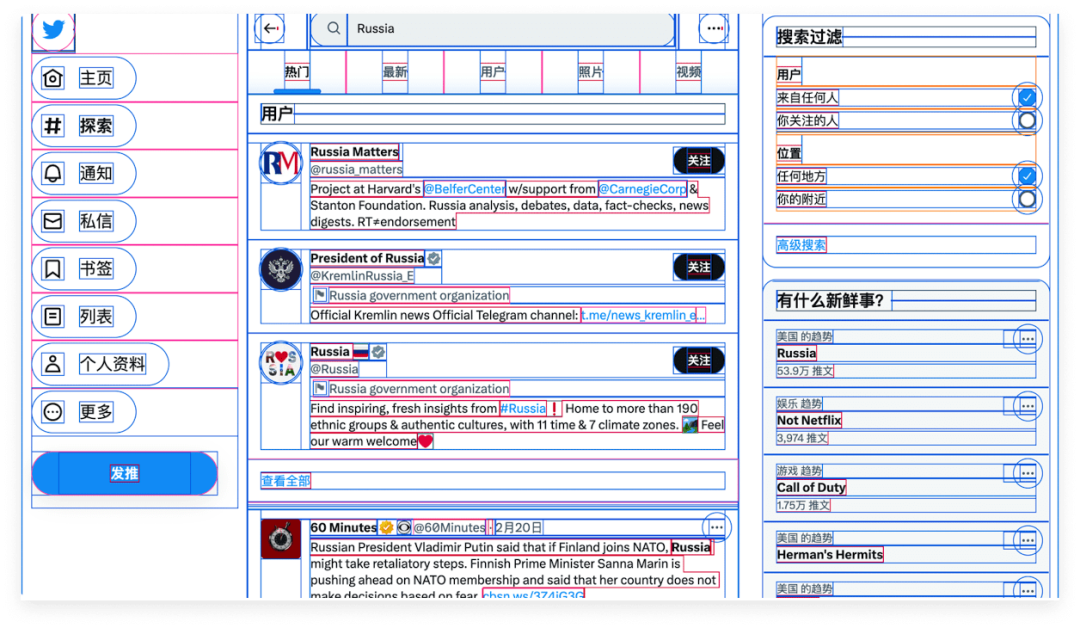Screen dimensions: 1080x628
Task: Open the 探索 explore hashtag icon
Action: 53,126
